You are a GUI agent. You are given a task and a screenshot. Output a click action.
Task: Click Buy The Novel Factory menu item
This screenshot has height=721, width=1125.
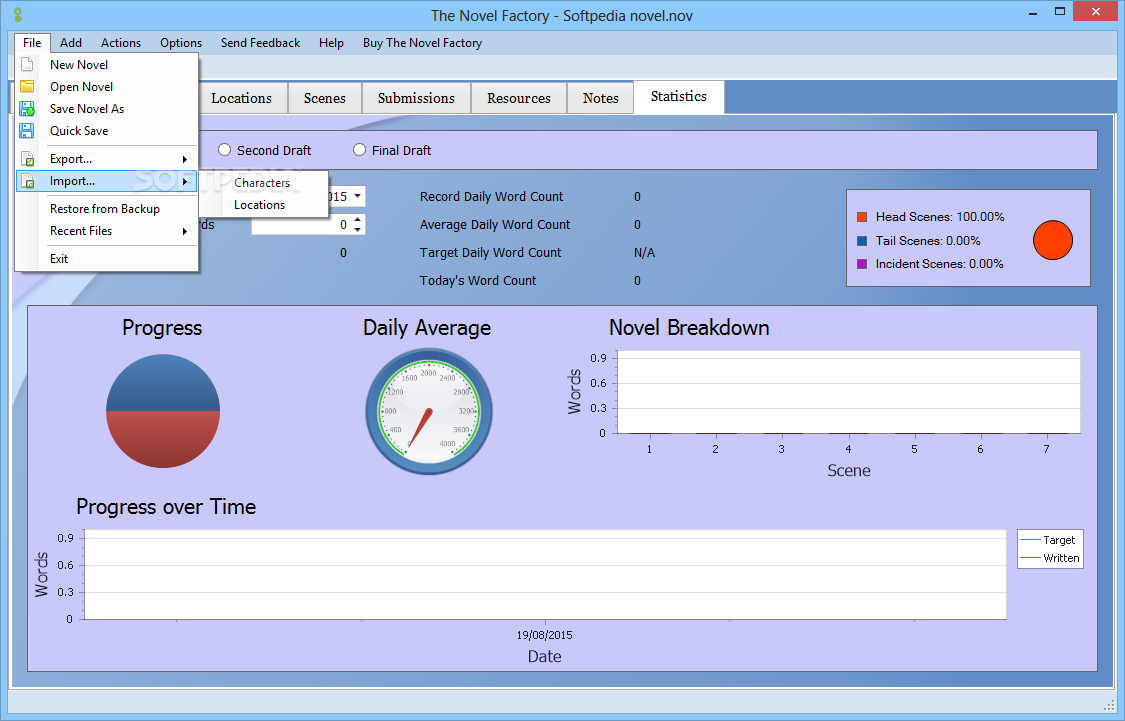pos(423,43)
